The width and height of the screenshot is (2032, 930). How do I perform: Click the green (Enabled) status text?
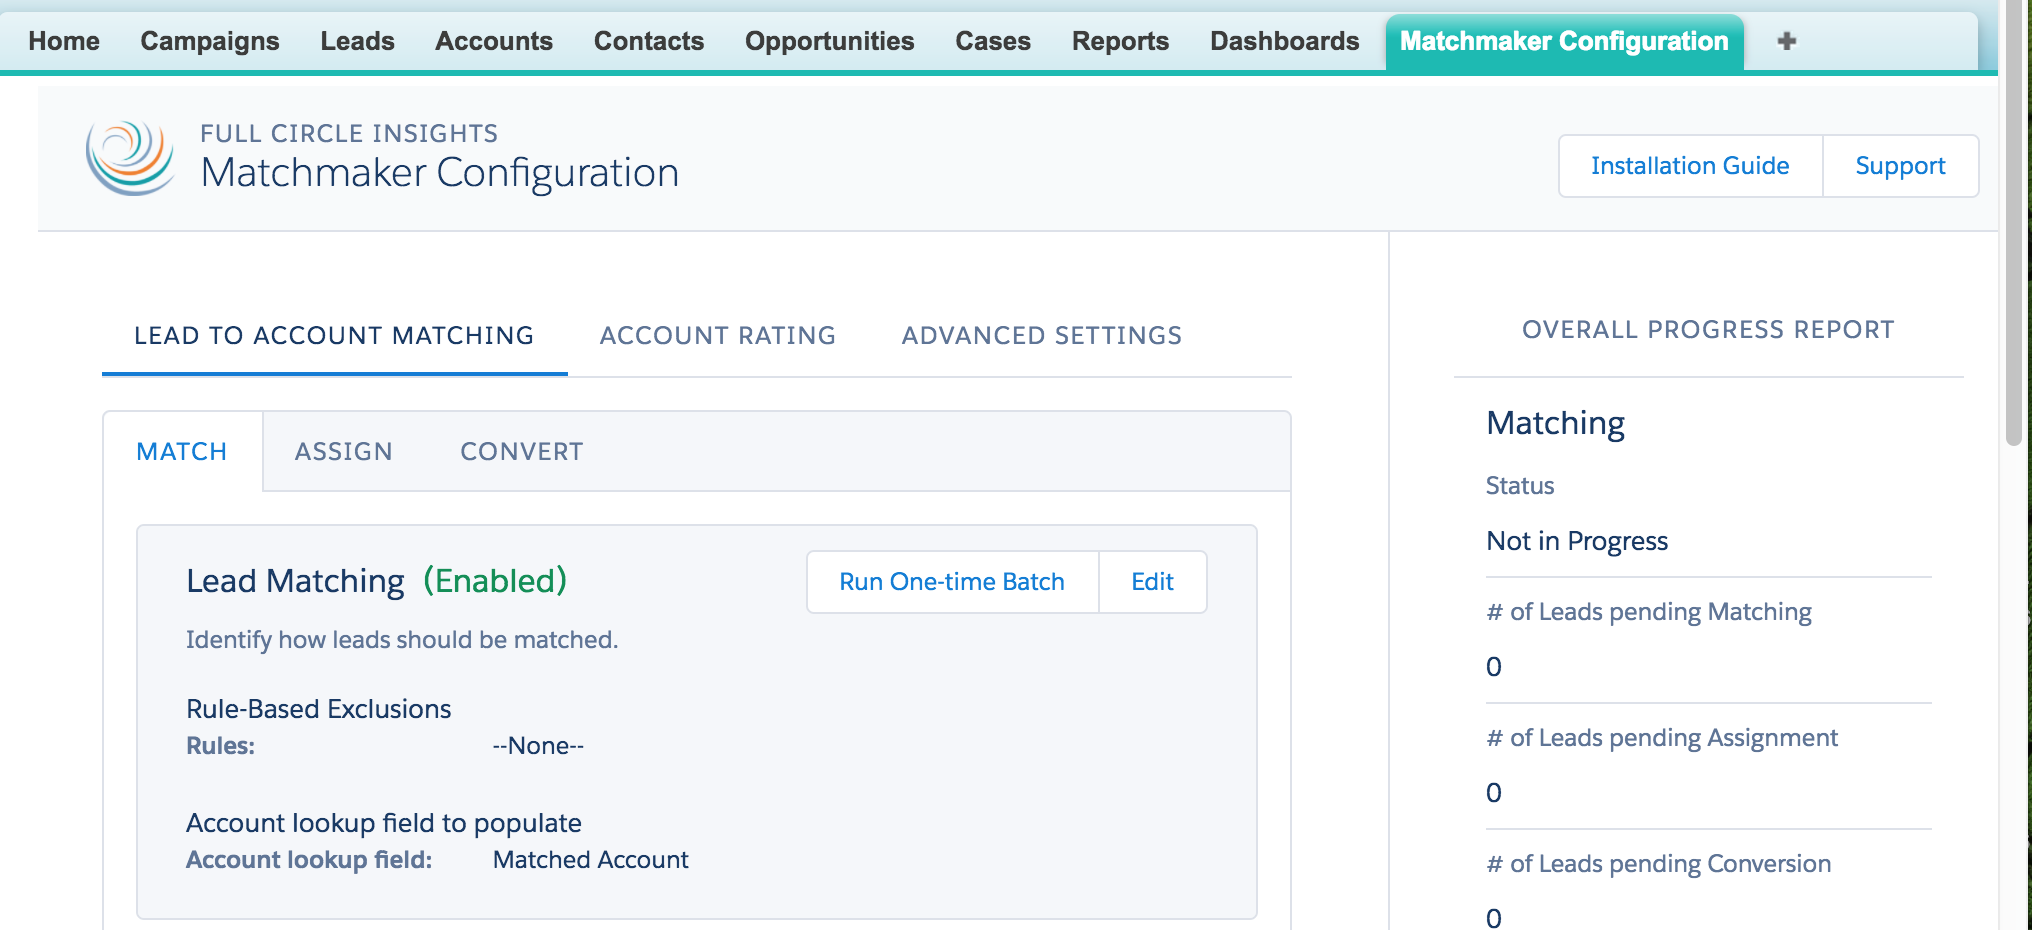click(495, 581)
